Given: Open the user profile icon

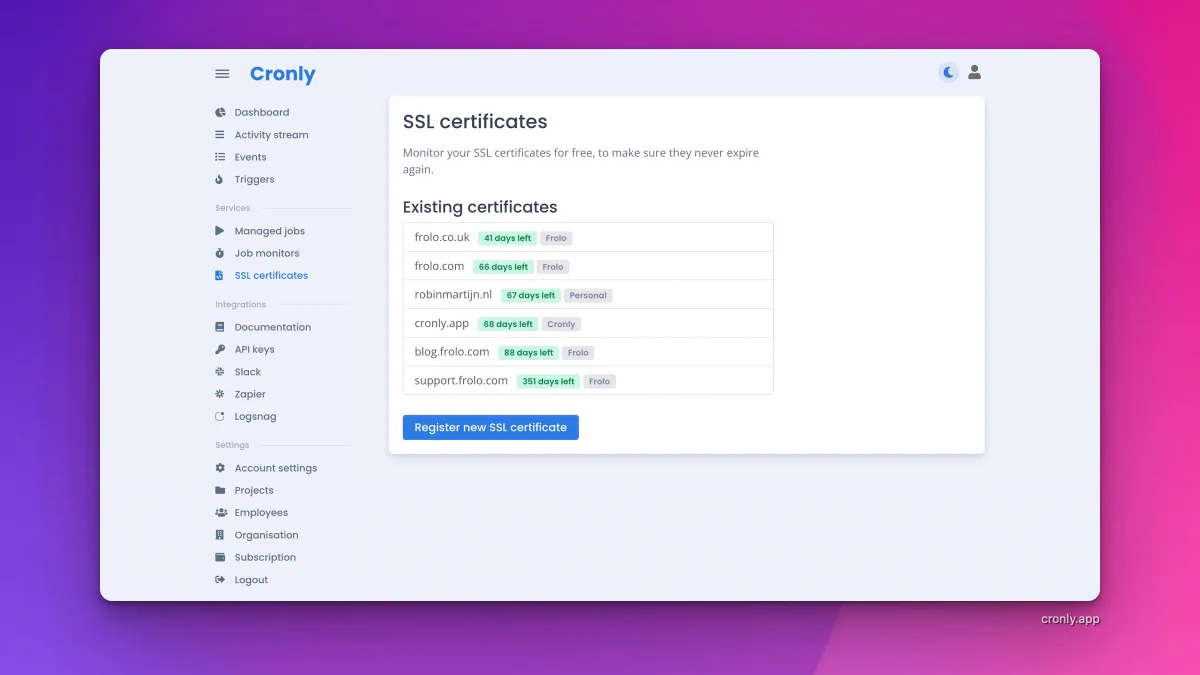Looking at the screenshot, I should pyautogui.click(x=975, y=72).
